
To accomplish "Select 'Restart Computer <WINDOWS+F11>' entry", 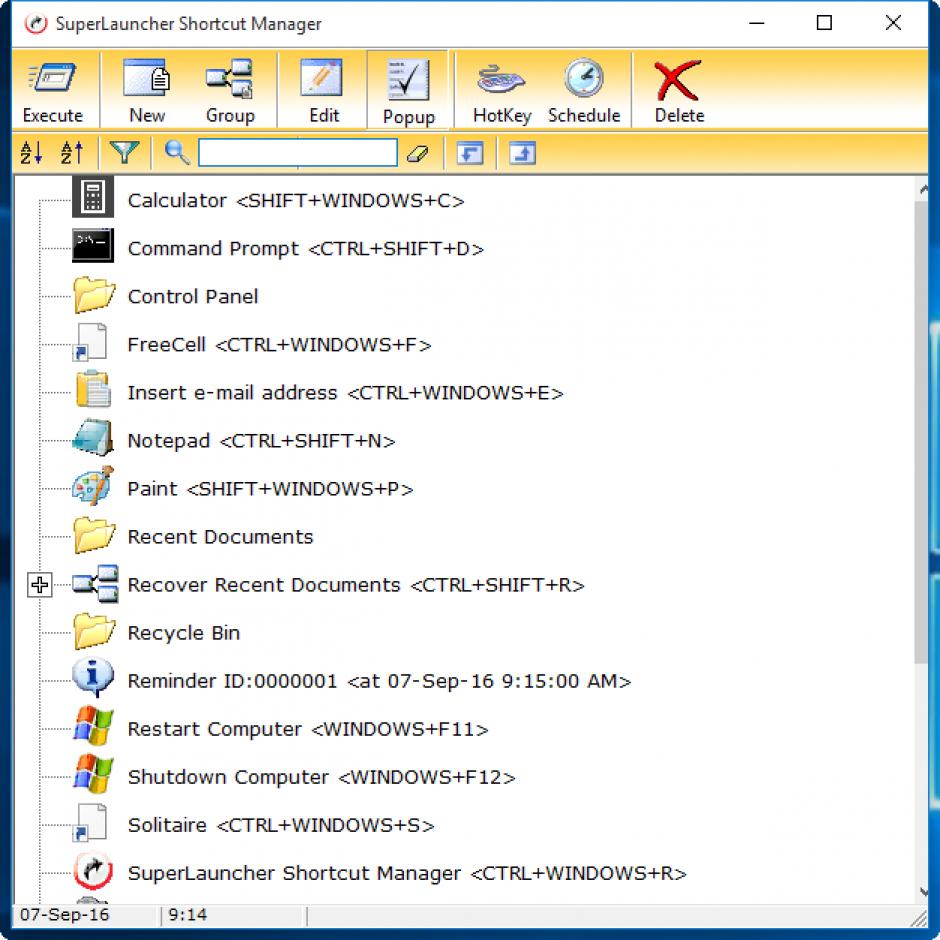I will click(308, 729).
